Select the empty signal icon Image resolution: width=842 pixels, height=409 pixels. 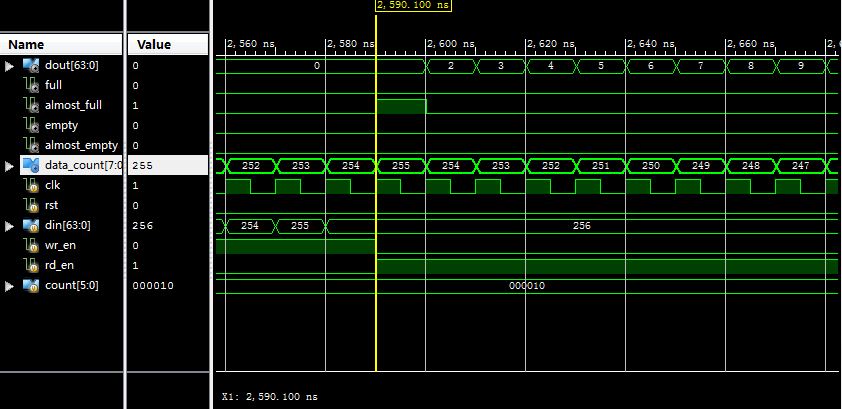[x=31, y=126]
